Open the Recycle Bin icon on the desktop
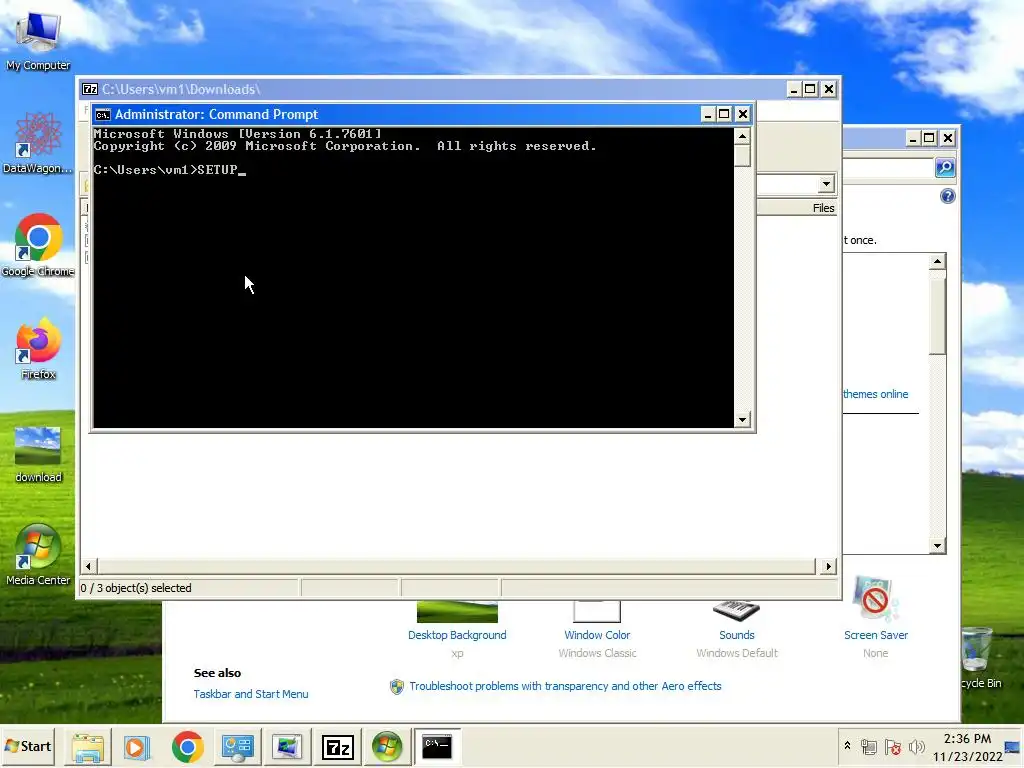 (980, 657)
